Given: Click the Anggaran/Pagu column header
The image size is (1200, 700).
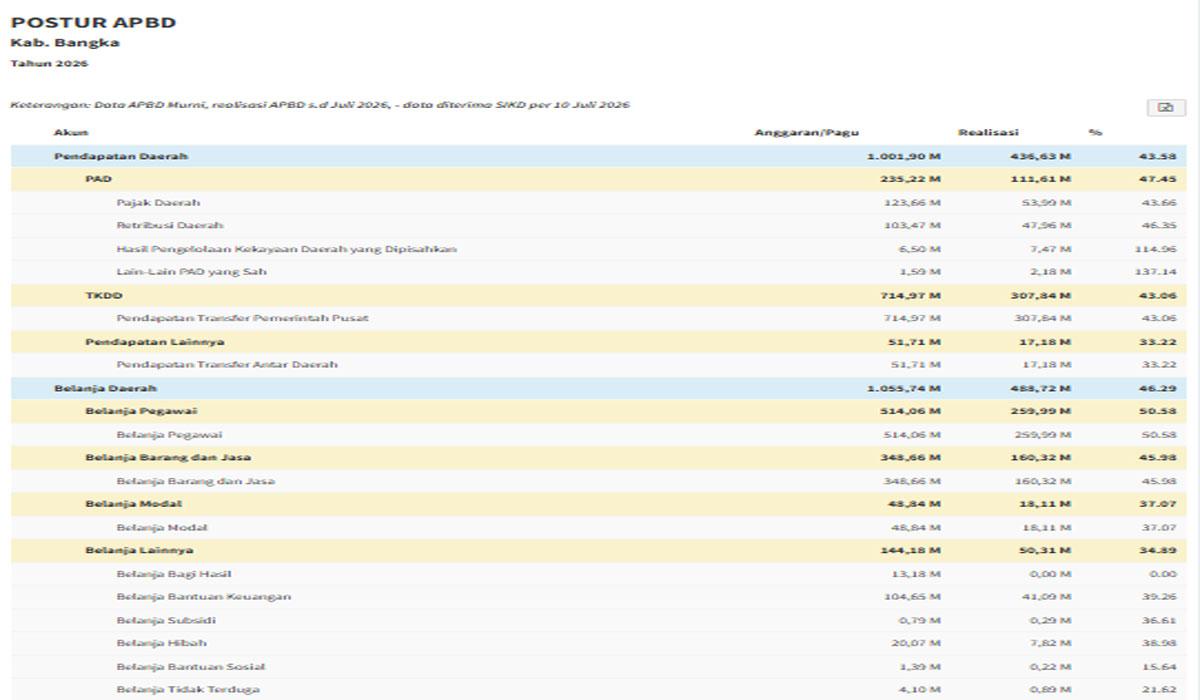Looking at the screenshot, I should 806,132.
